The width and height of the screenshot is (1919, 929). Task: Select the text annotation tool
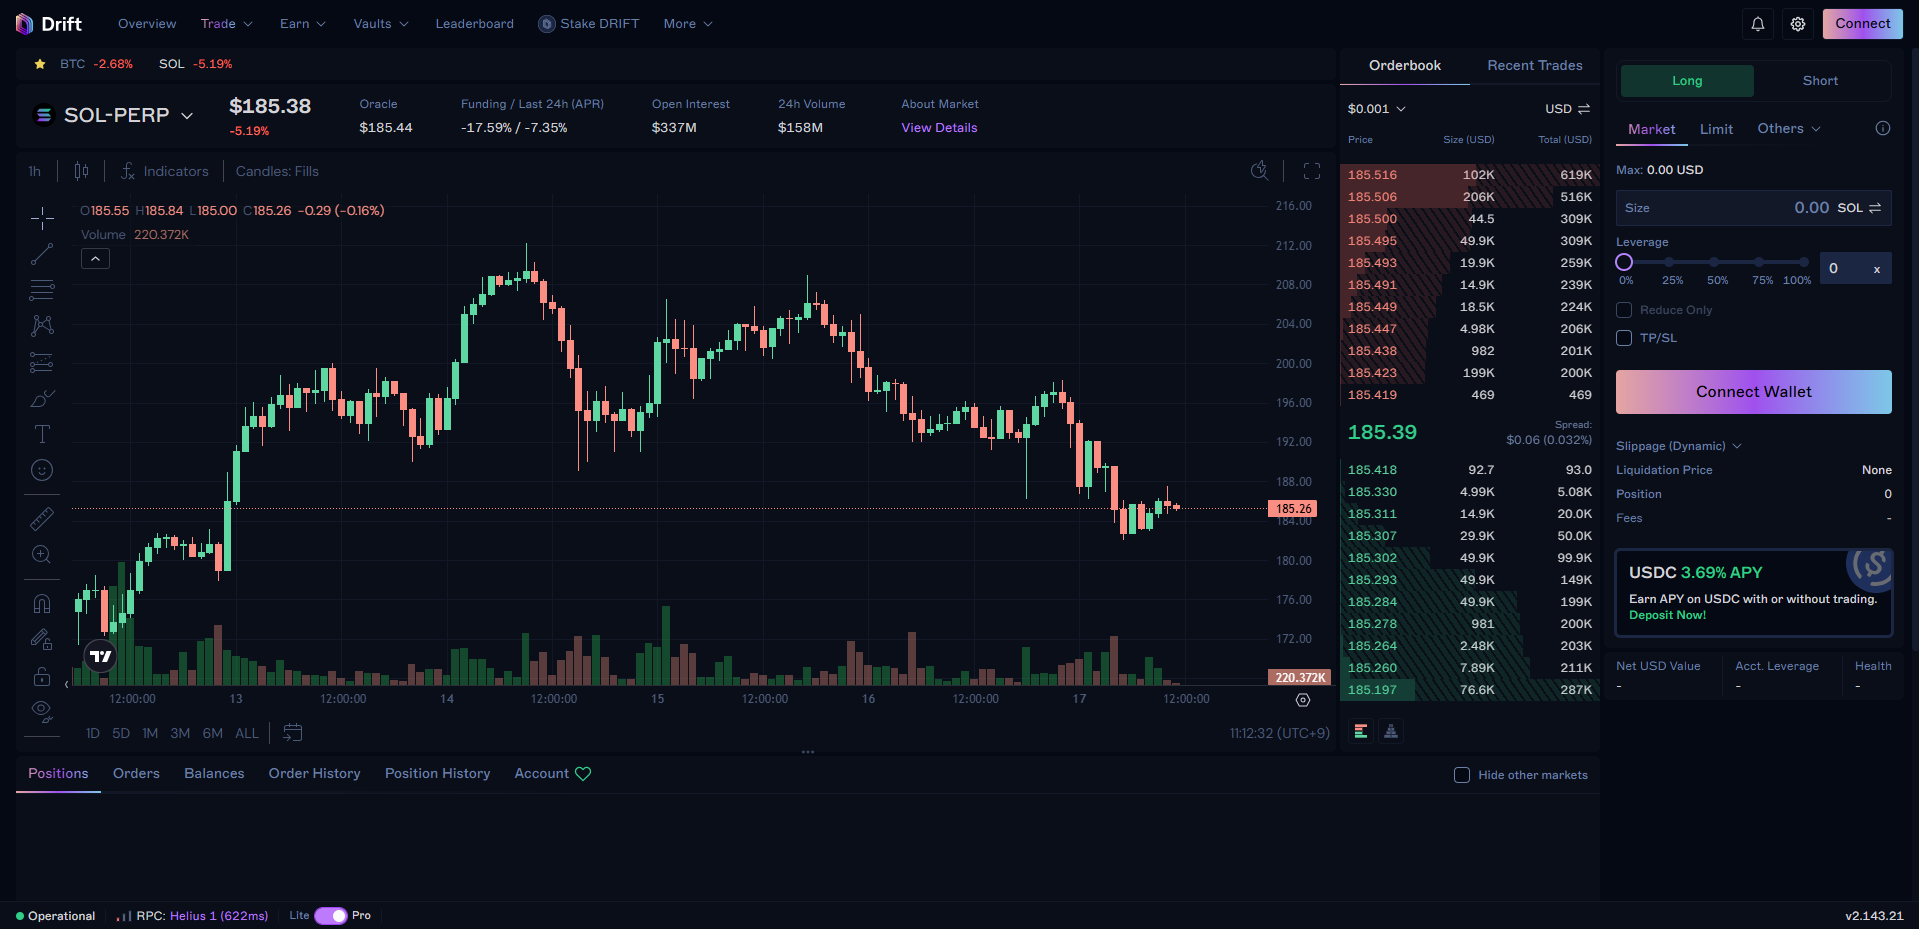pyautogui.click(x=42, y=434)
